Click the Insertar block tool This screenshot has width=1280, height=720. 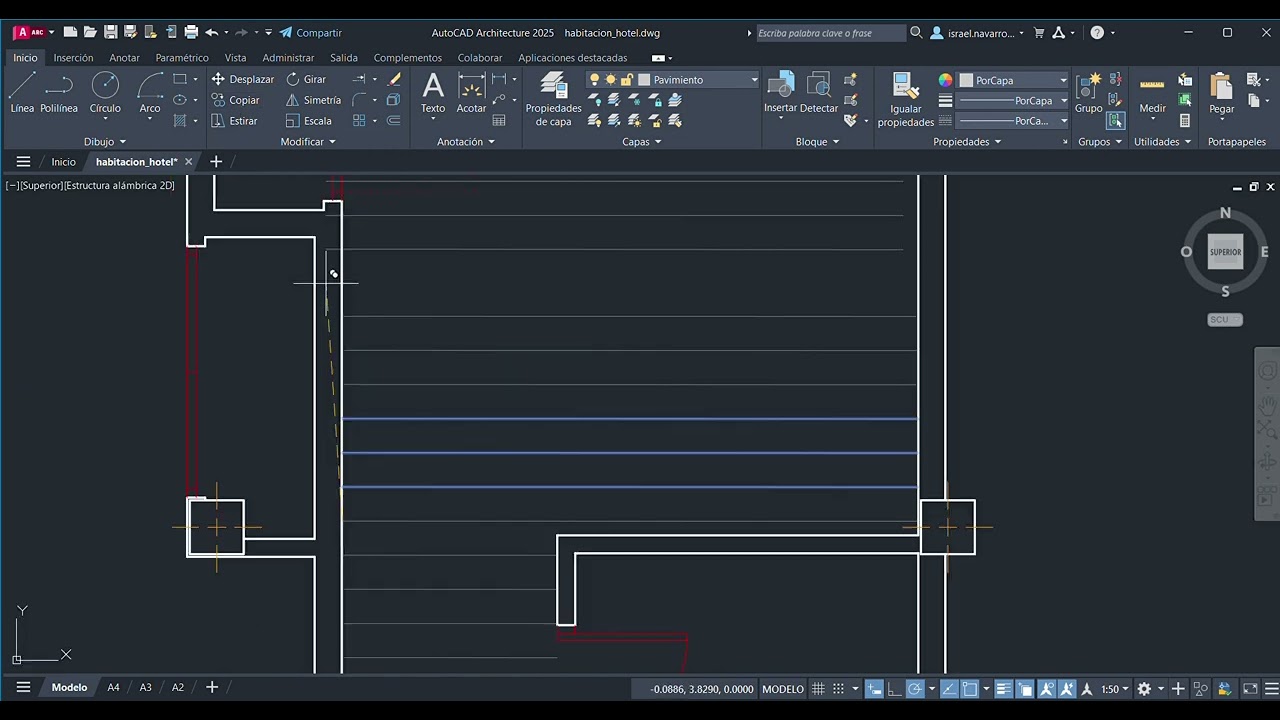tap(780, 93)
